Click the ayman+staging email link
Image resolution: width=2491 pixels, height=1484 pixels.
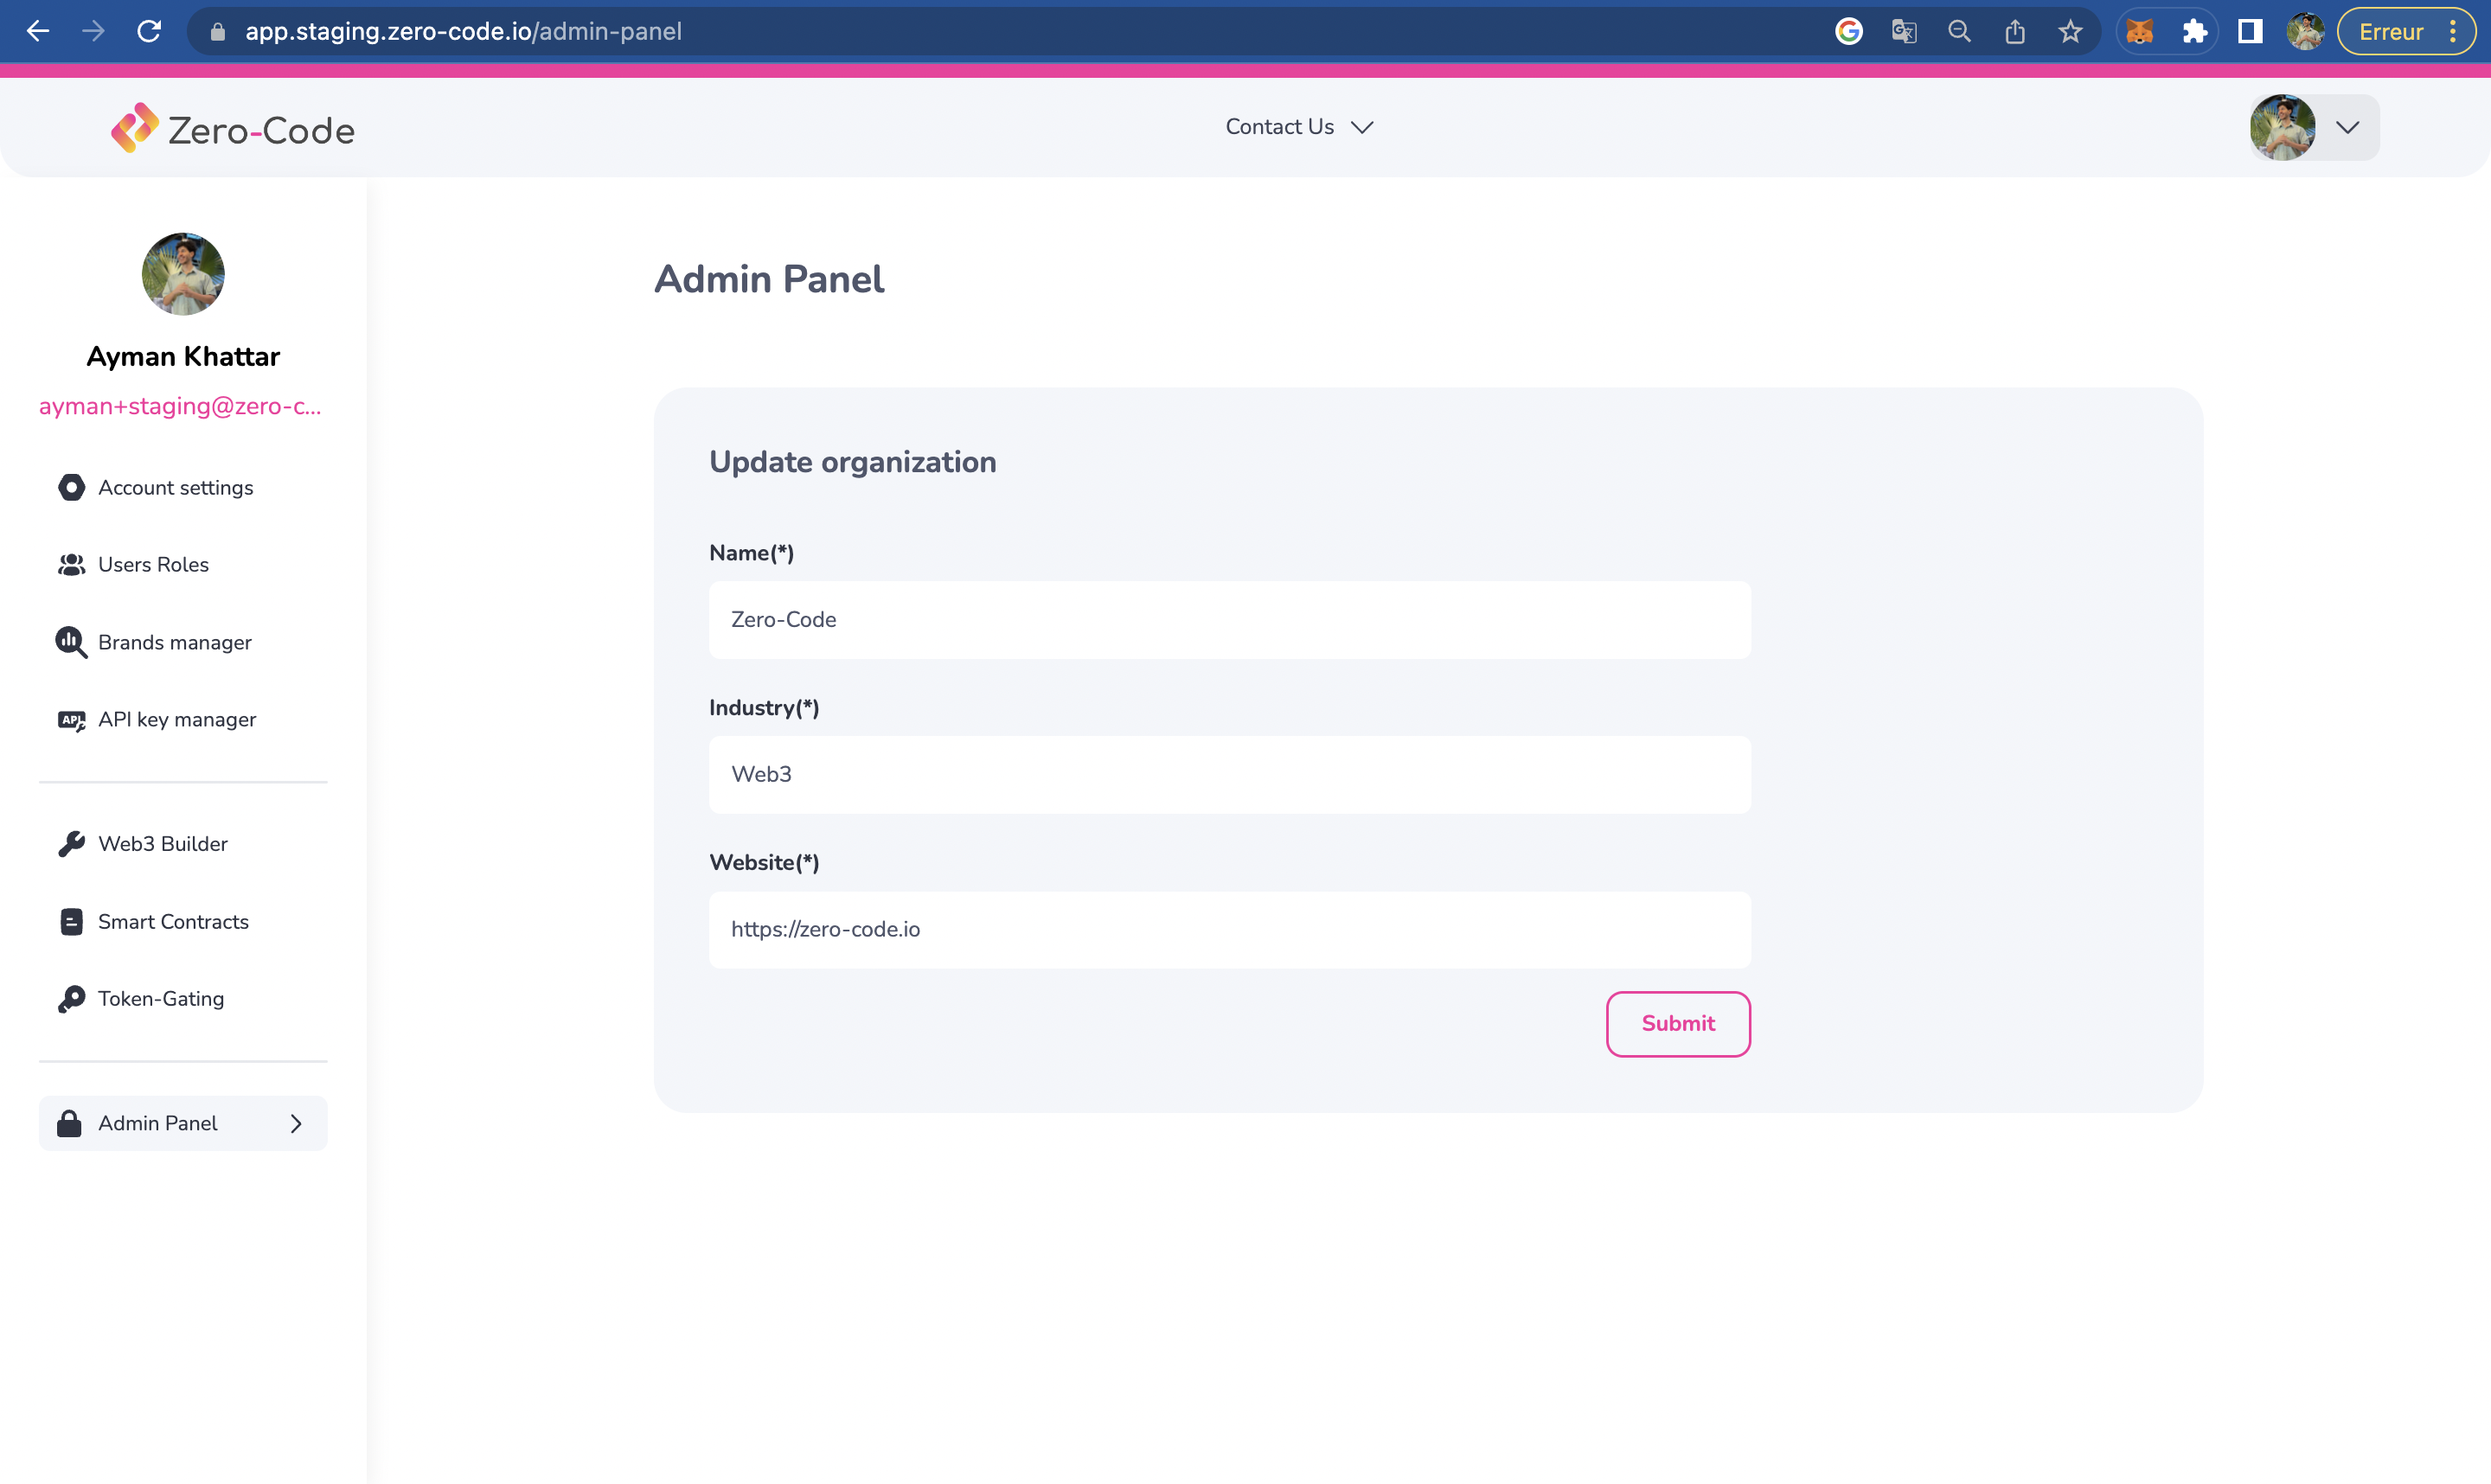(181, 406)
